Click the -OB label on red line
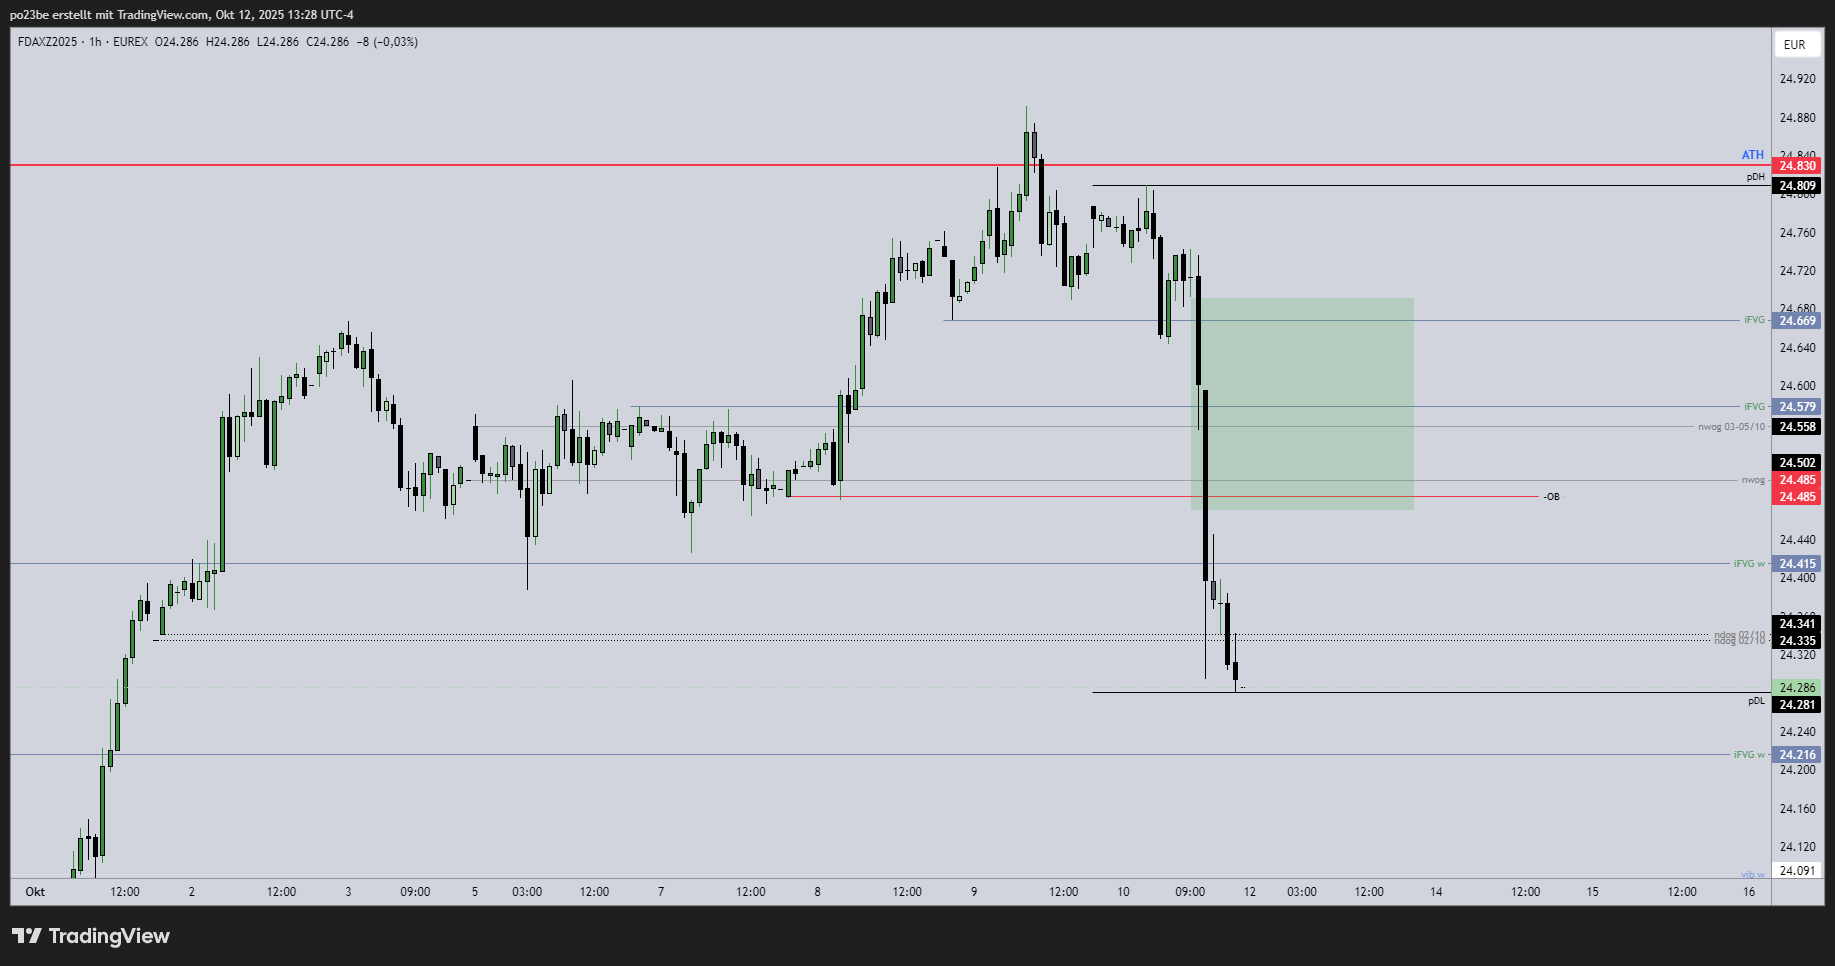The image size is (1835, 966). coord(1551,497)
